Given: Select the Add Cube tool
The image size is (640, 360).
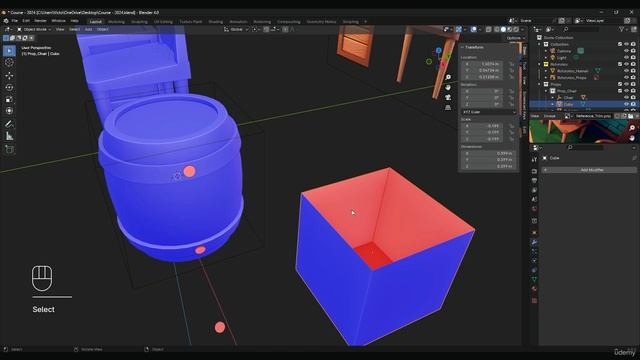Looking at the screenshot, I should point(9,149).
